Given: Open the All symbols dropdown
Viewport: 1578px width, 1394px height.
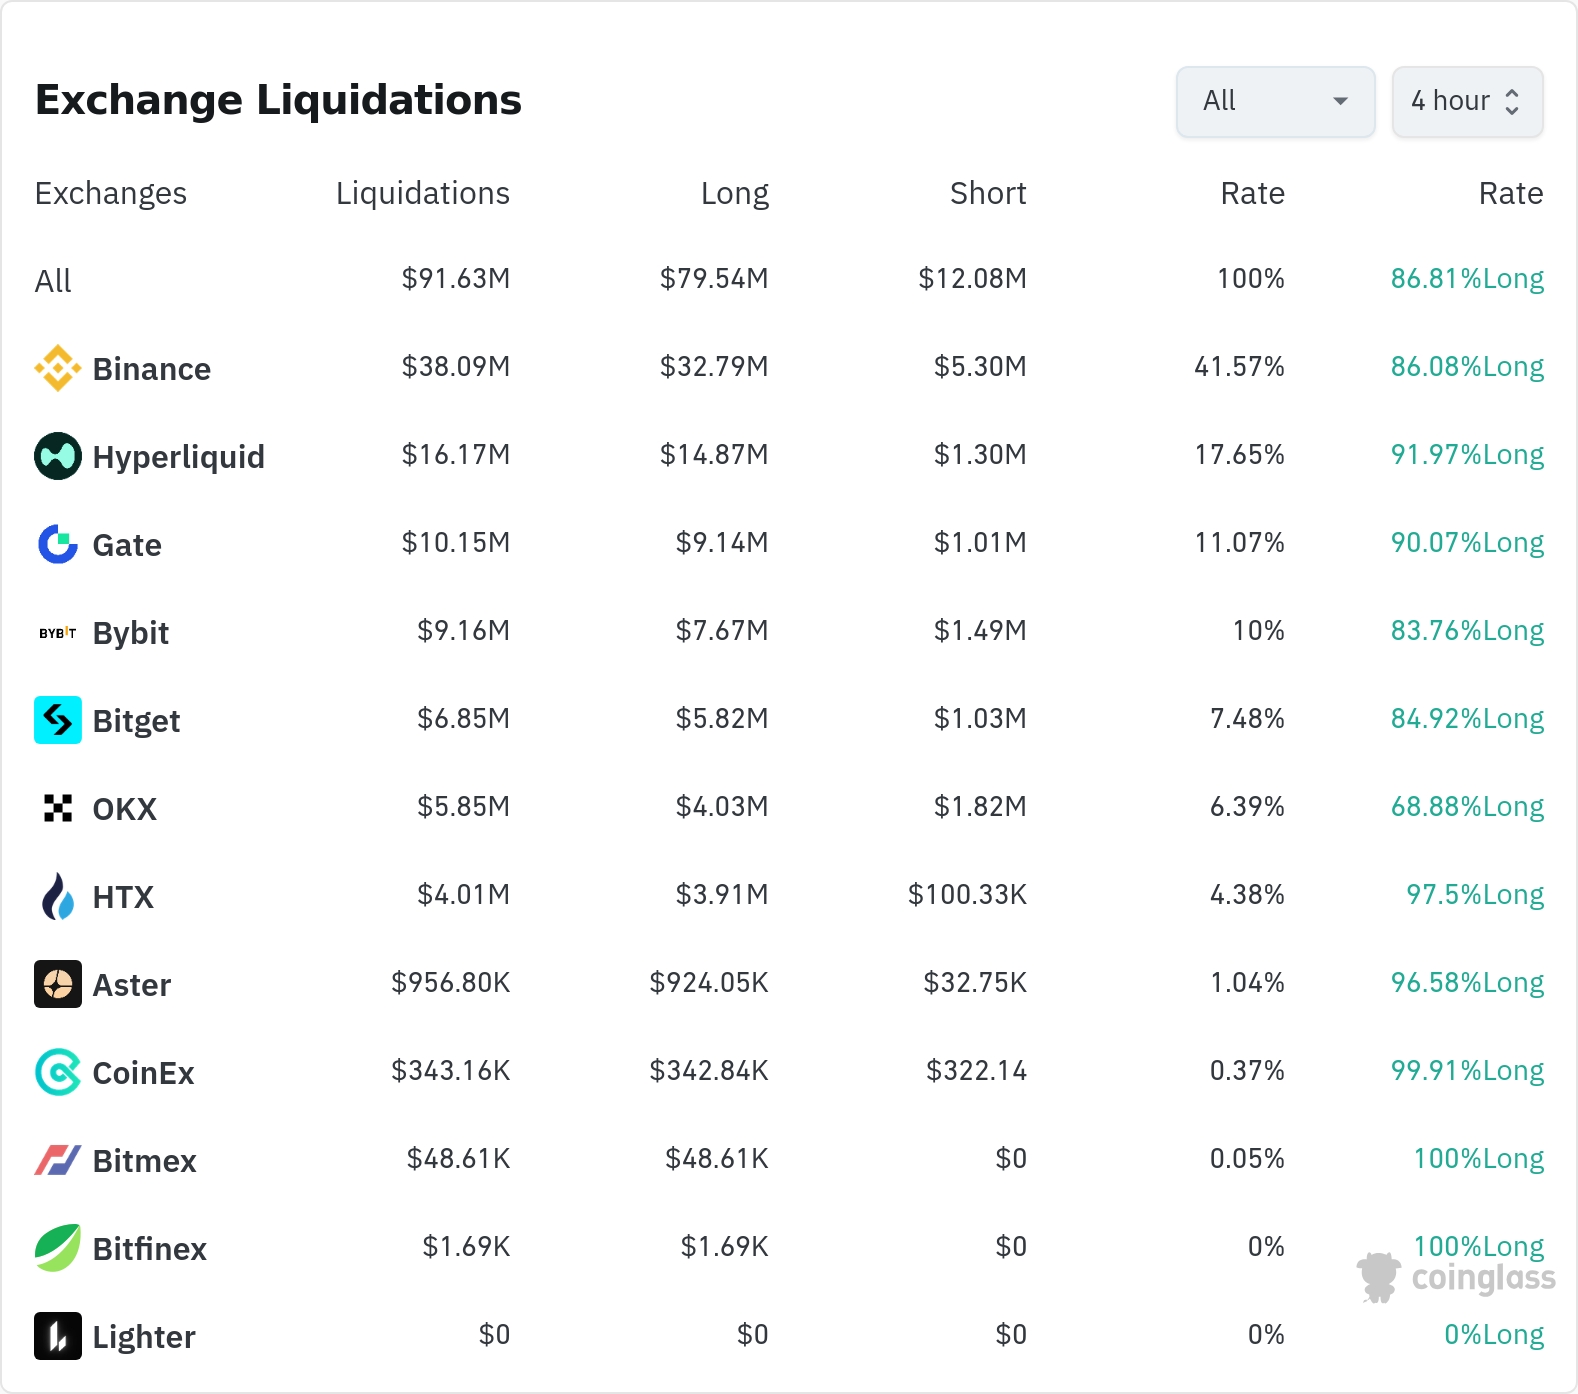Looking at the screenshot, I should click(x=1275, y=101).
